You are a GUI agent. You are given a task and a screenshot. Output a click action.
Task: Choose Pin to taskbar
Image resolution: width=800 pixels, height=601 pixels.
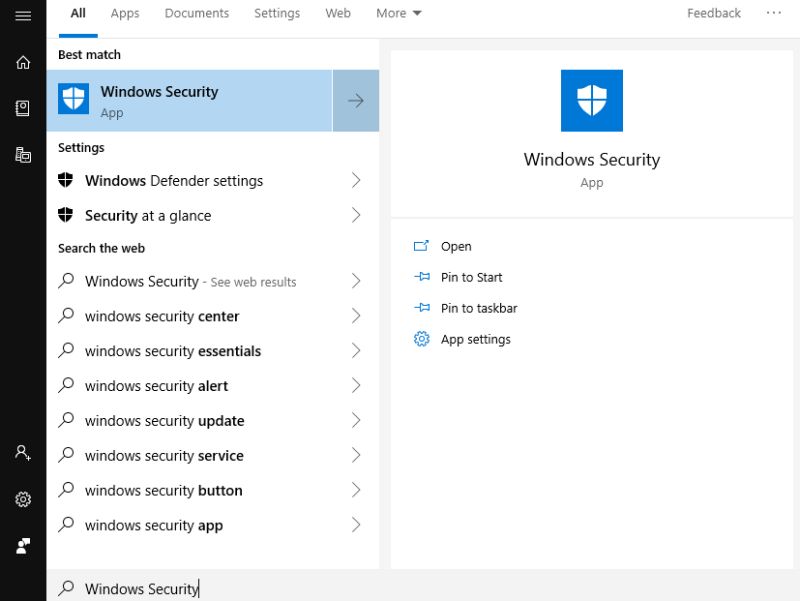479,308
